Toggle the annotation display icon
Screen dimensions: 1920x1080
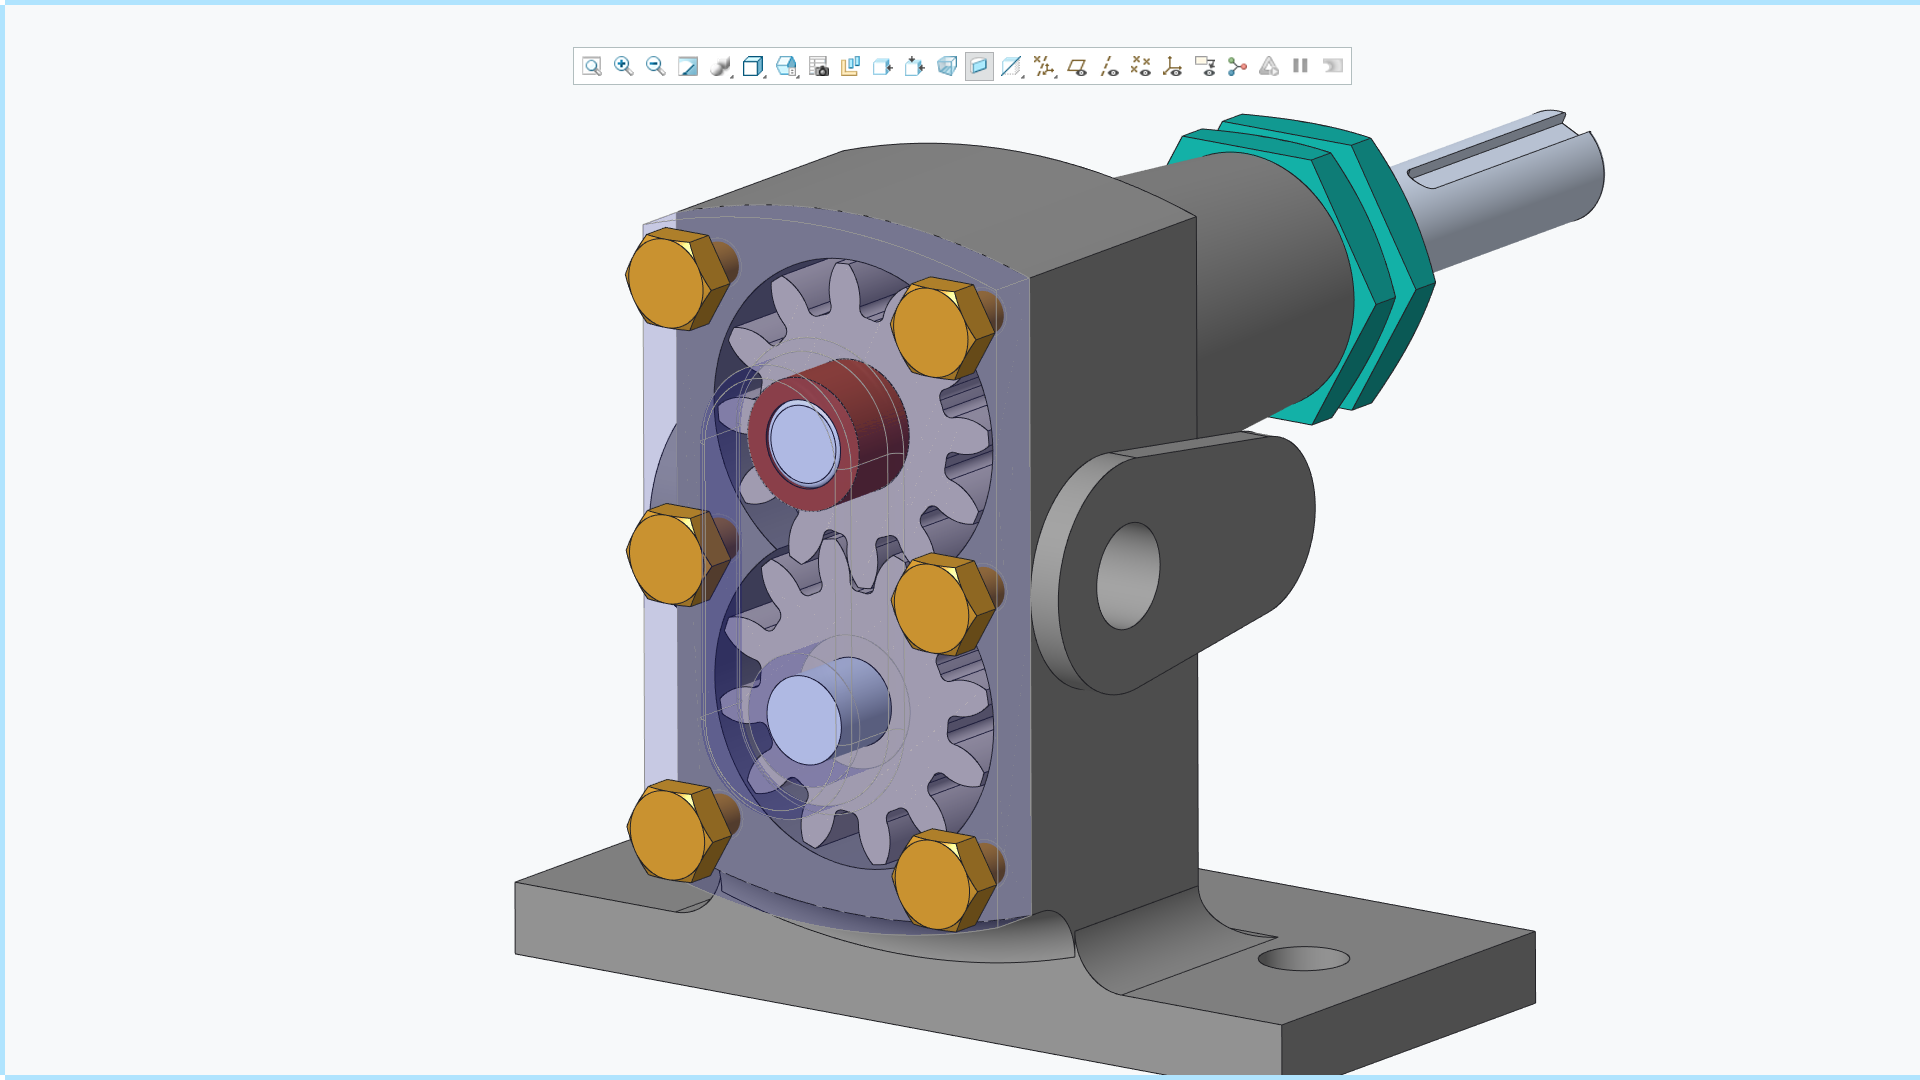[1204, 66]
